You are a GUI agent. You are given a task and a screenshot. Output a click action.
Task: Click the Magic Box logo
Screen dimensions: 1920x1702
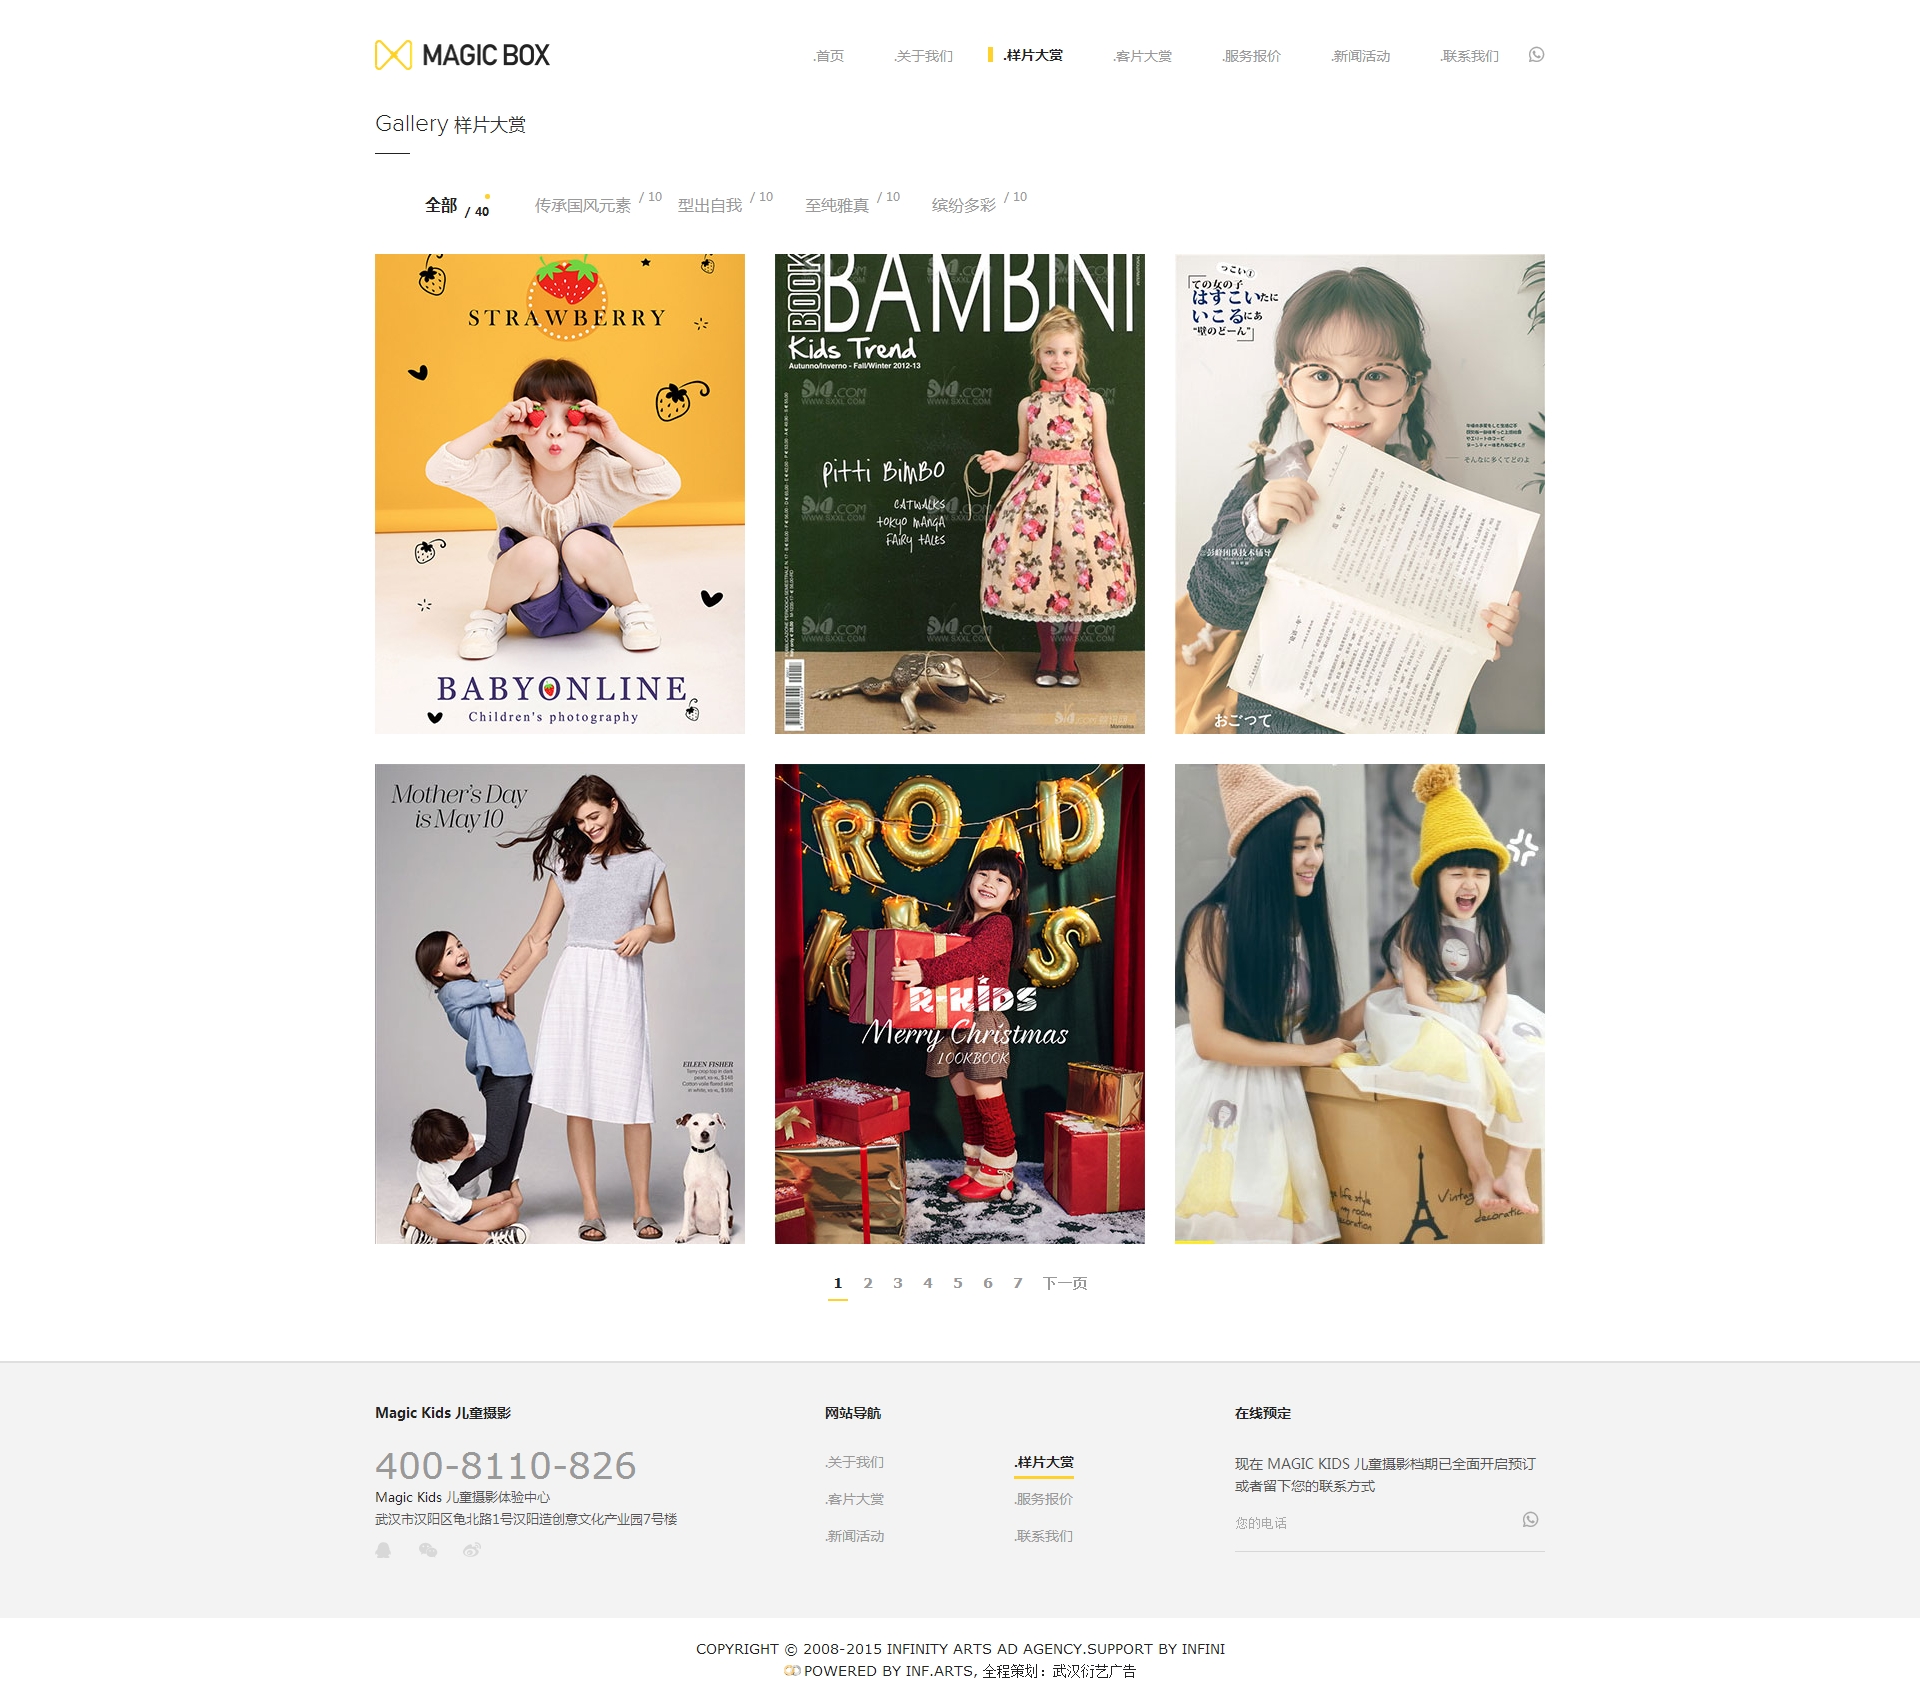coord(462,55)
